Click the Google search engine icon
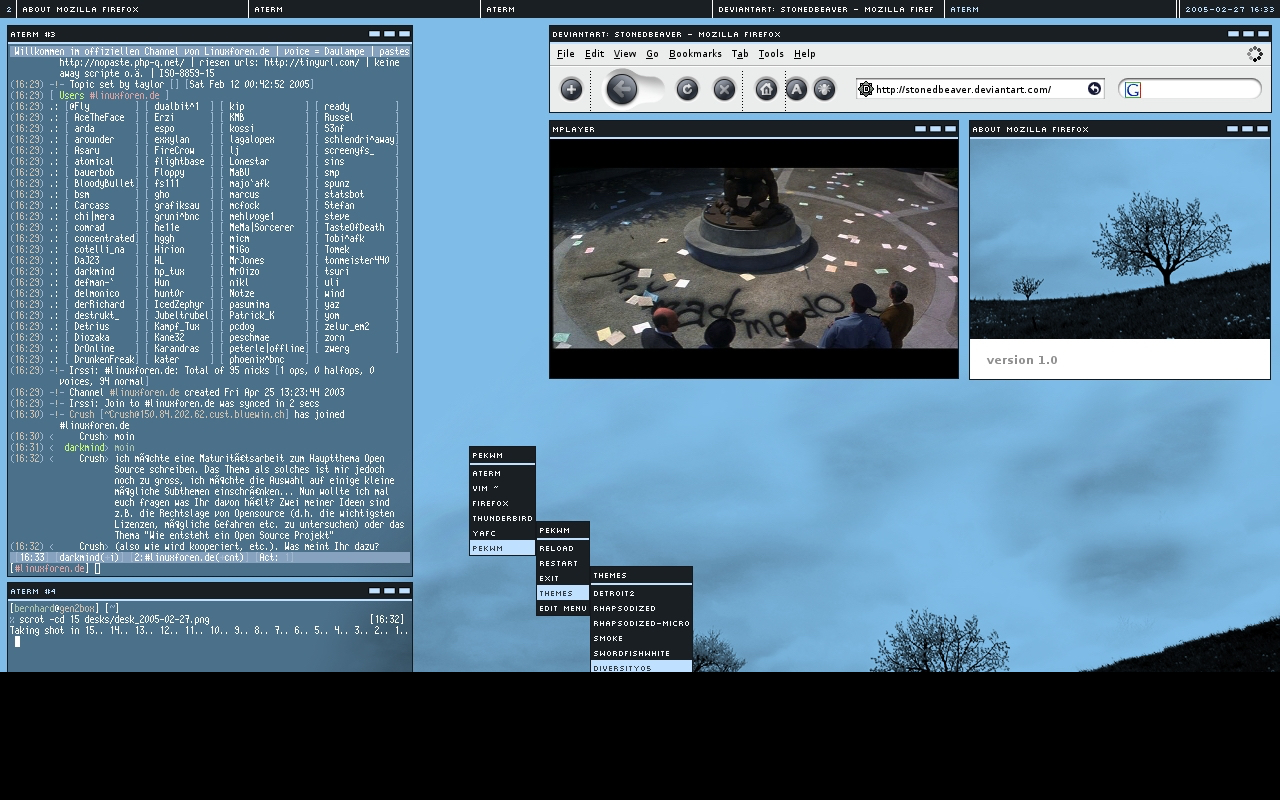This screenshot has height=800, width=1280. (x=1133, y=90)
